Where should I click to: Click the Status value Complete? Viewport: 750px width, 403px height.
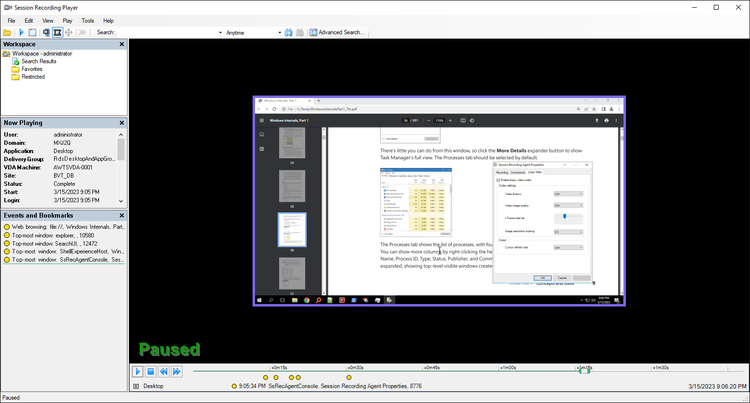pyautogui.click(x=64, y=184)
